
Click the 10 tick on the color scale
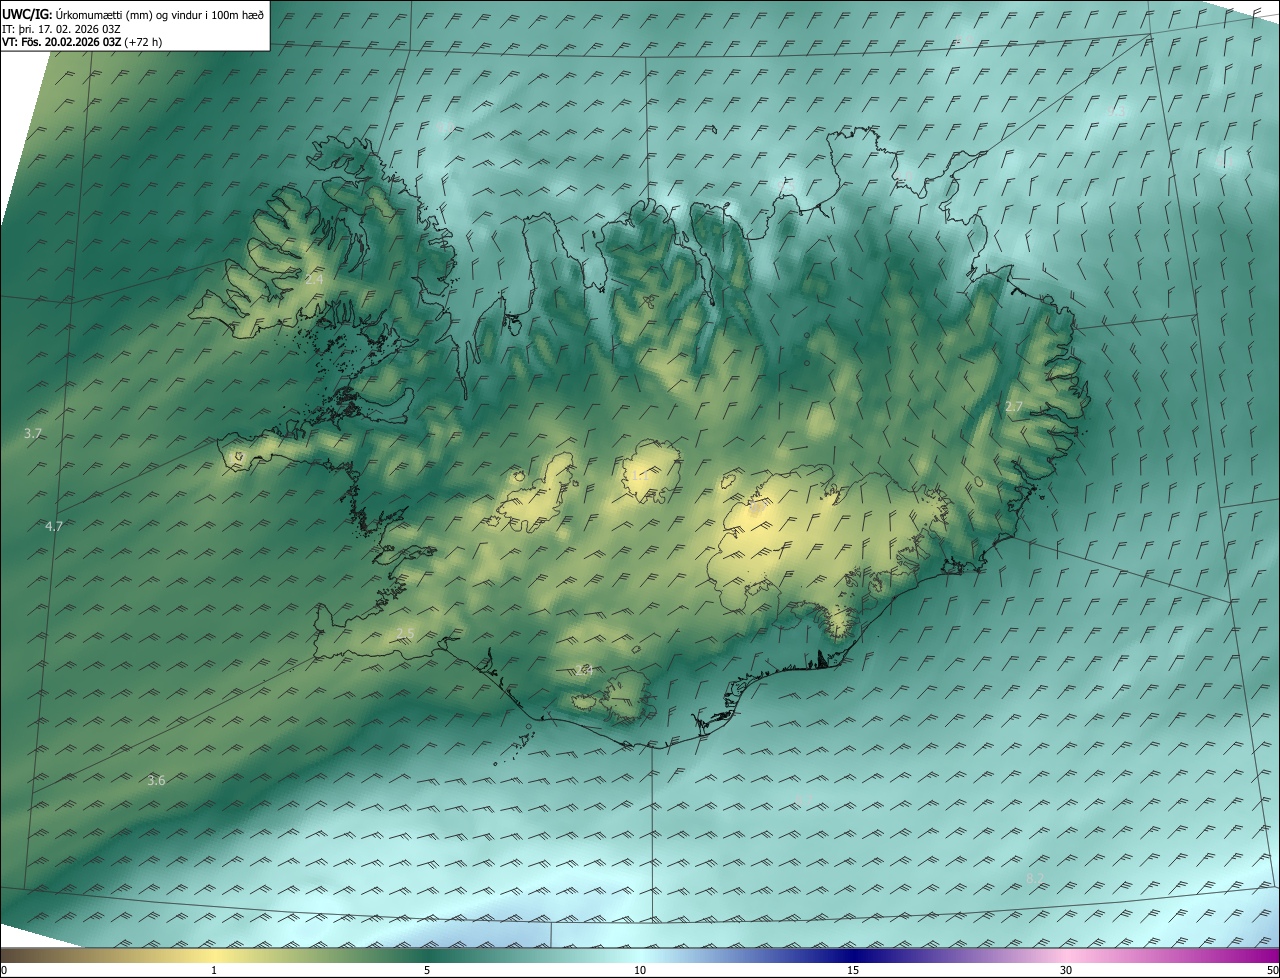(640, 970)
